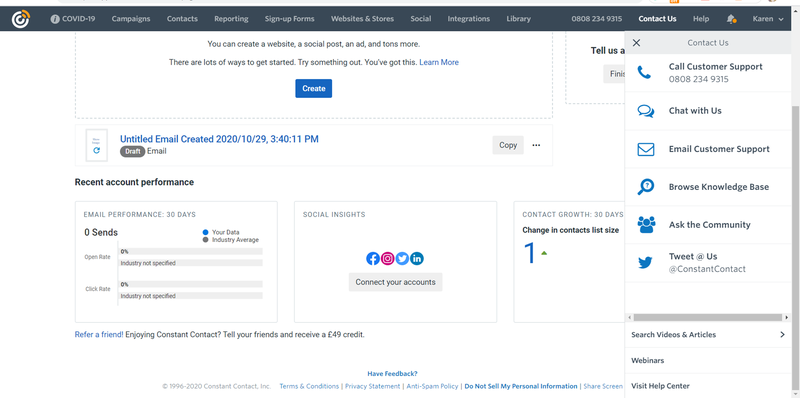Open the Anti-Spam Policy link
The width and height of the screenshot is (800, 398).
432,386
